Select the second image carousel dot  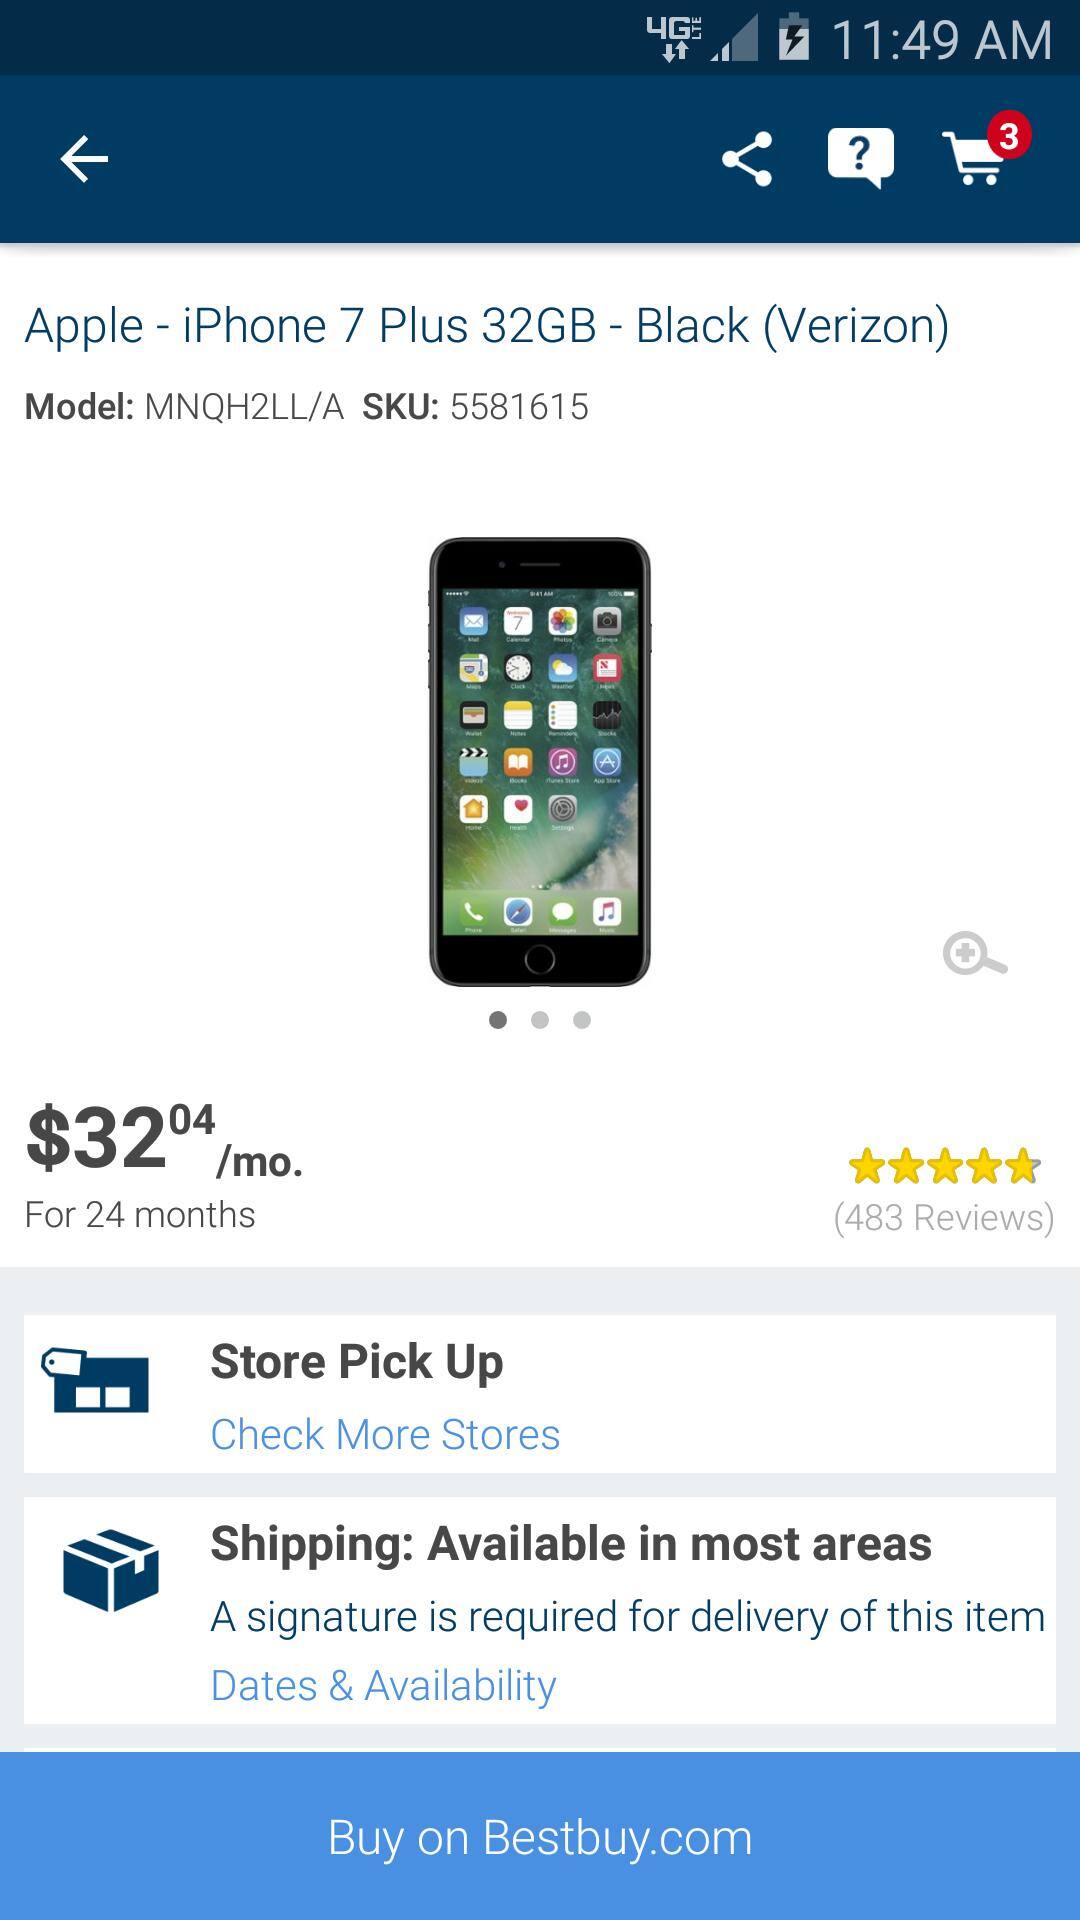point(540,1020)
